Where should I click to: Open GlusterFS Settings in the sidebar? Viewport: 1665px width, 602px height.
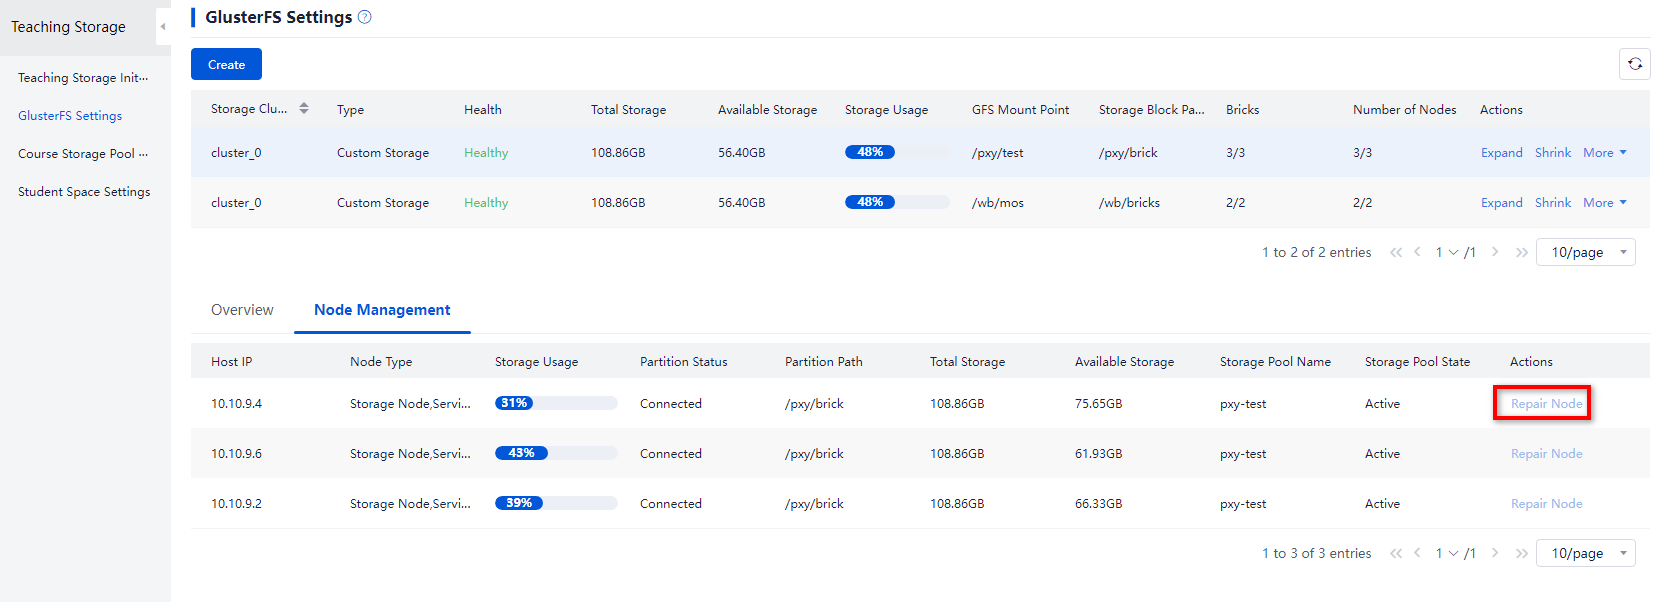(70, 116)
